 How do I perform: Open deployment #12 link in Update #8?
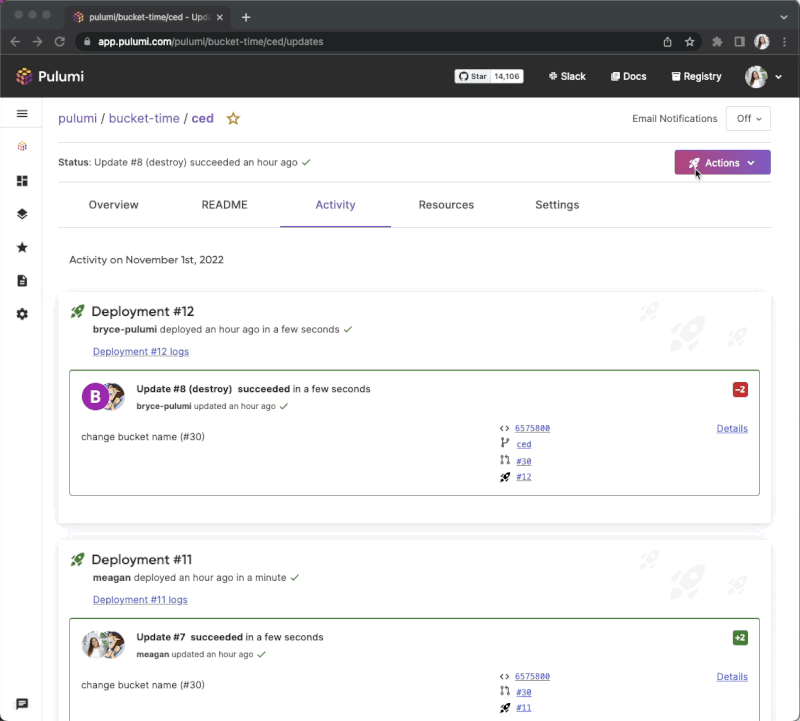[x=523, y=477]
